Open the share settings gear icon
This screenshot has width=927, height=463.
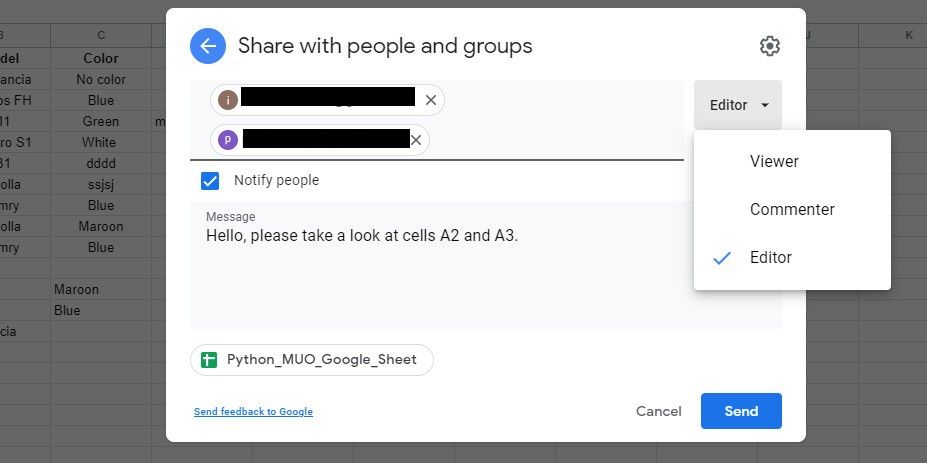tap(769, 46)
